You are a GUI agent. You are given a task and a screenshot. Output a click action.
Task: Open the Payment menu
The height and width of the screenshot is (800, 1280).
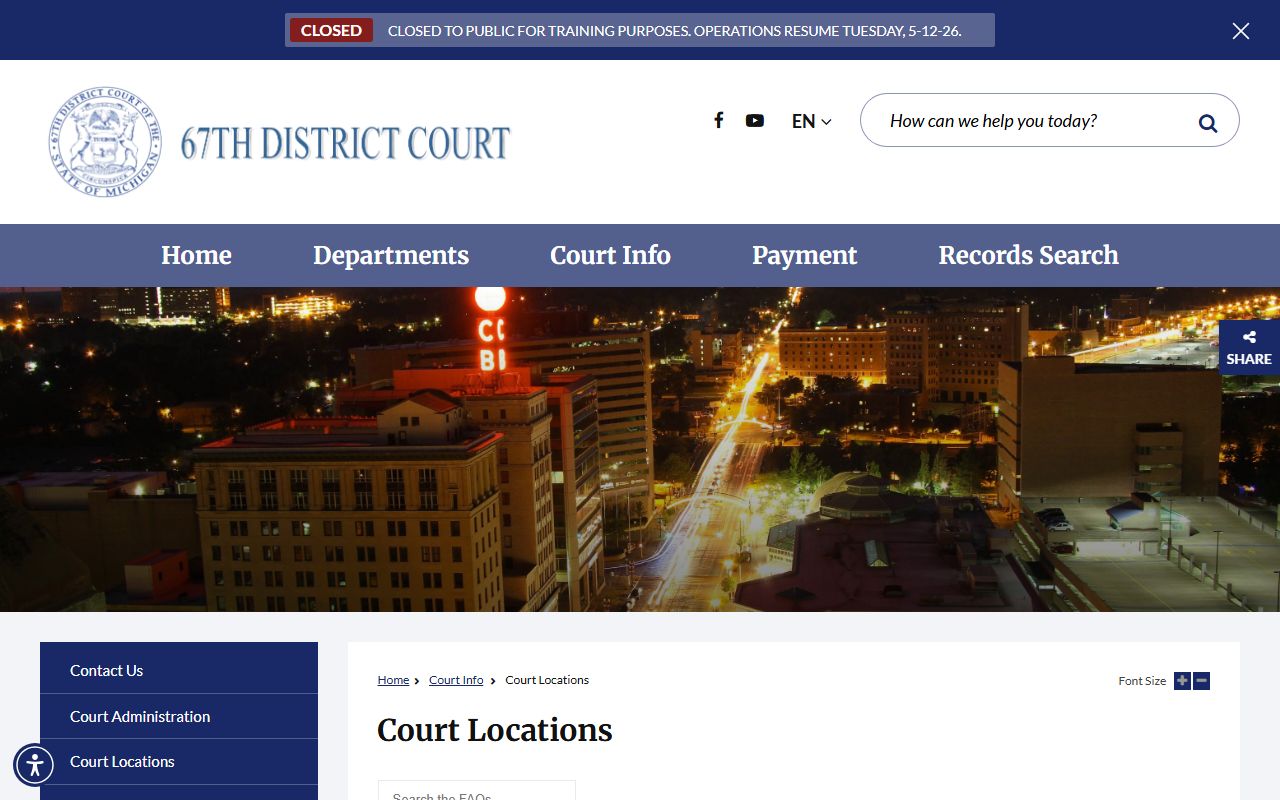pos(804,255)
